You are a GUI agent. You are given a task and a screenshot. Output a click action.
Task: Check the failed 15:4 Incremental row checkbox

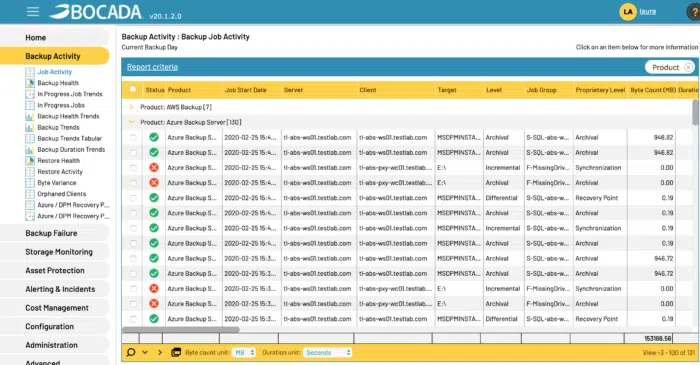point(133,168)
